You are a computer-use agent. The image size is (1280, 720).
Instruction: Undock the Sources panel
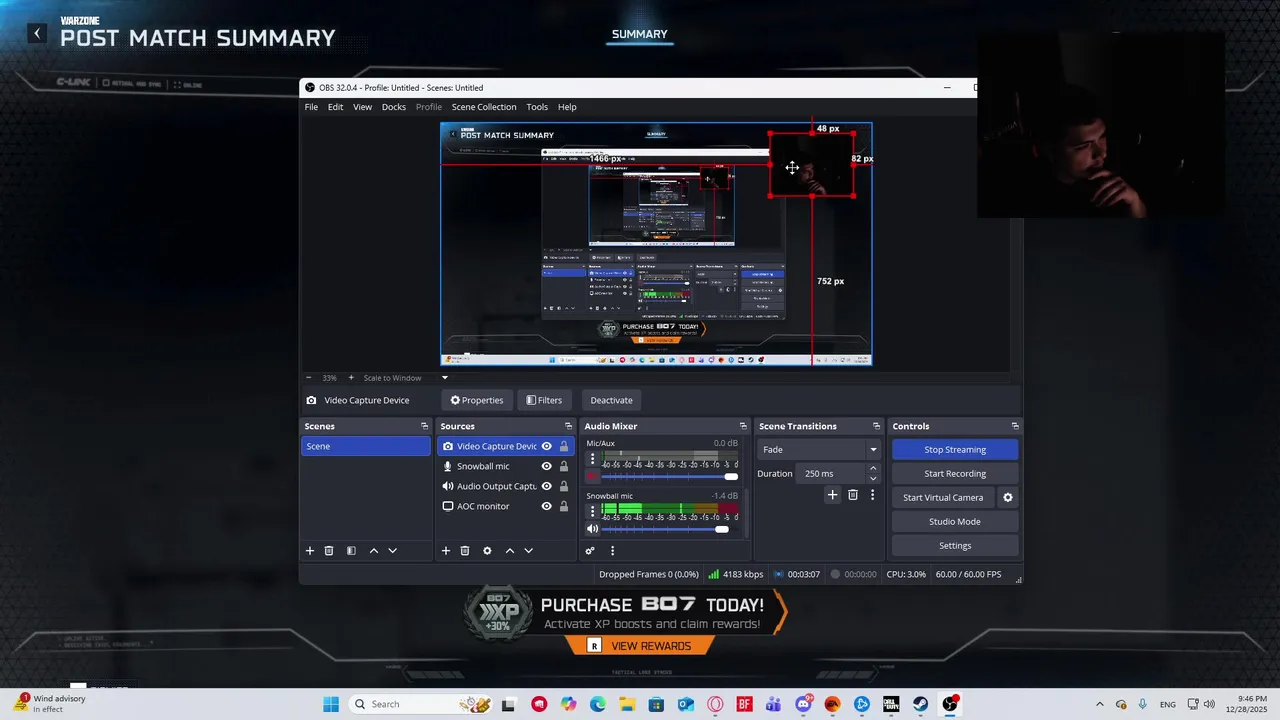568,426
